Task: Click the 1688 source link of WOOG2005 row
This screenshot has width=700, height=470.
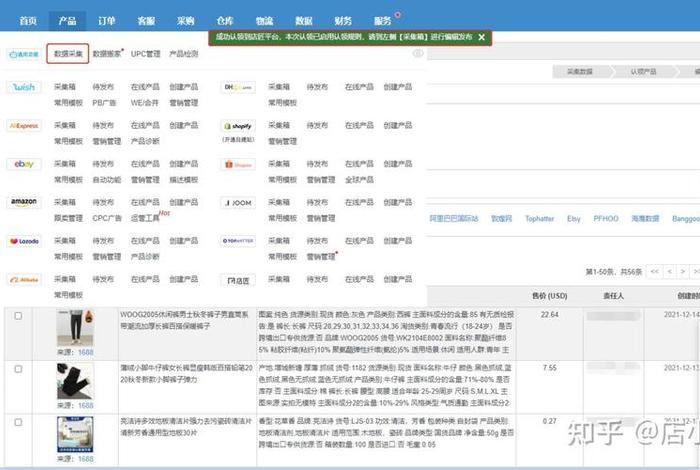Action: tap(86, 352)
